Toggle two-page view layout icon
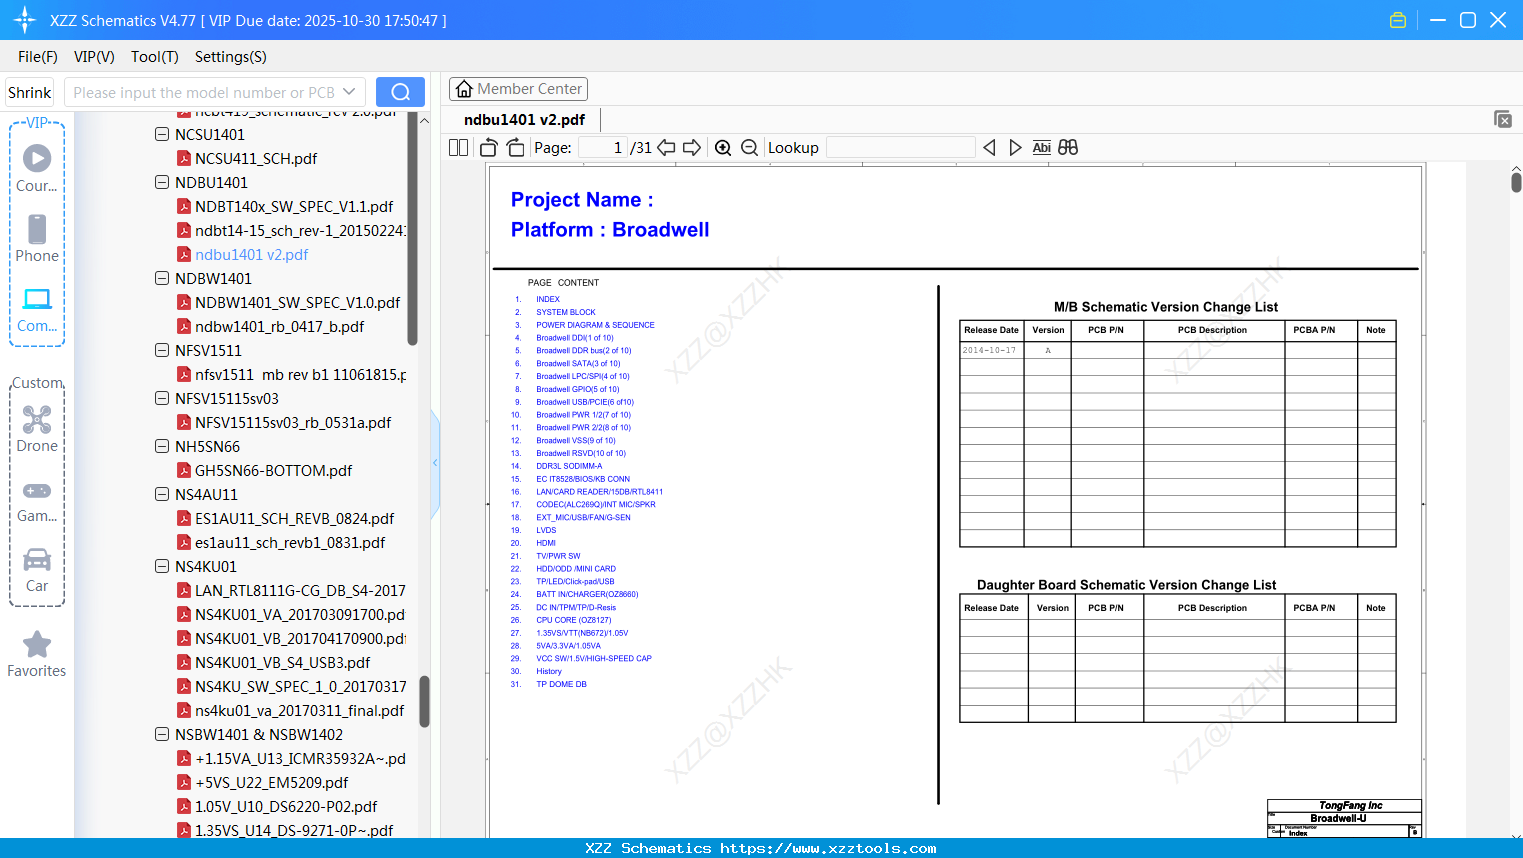This screenshot has width=1523, height=858. (459, 148)
